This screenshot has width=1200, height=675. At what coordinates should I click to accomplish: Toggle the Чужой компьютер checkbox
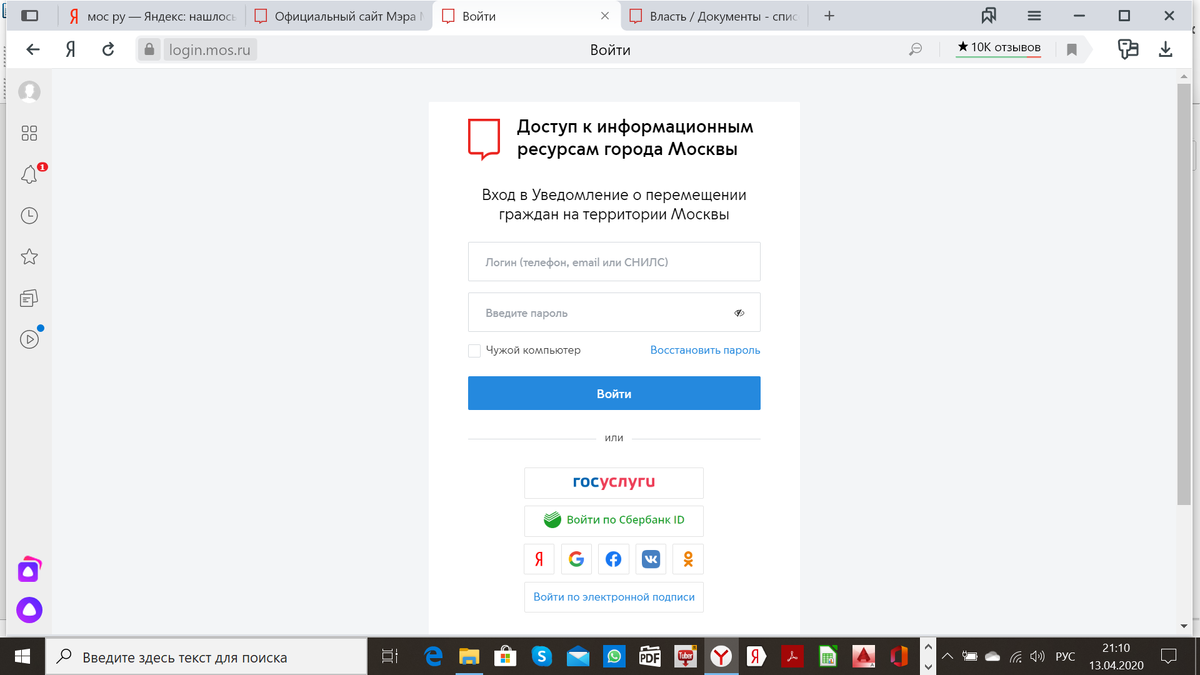474,350
